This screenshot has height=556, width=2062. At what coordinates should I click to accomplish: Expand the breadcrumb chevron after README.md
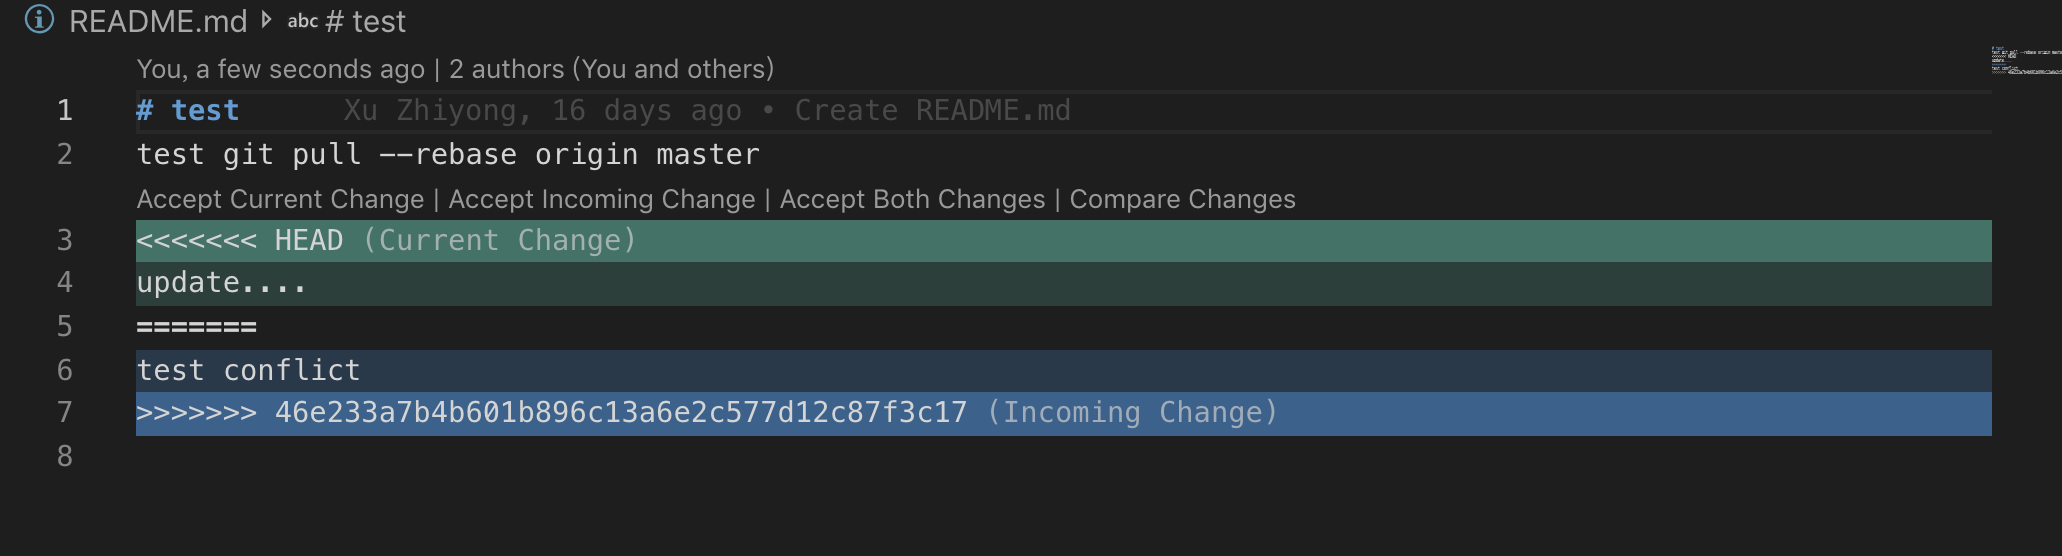(x=266, y=20)
